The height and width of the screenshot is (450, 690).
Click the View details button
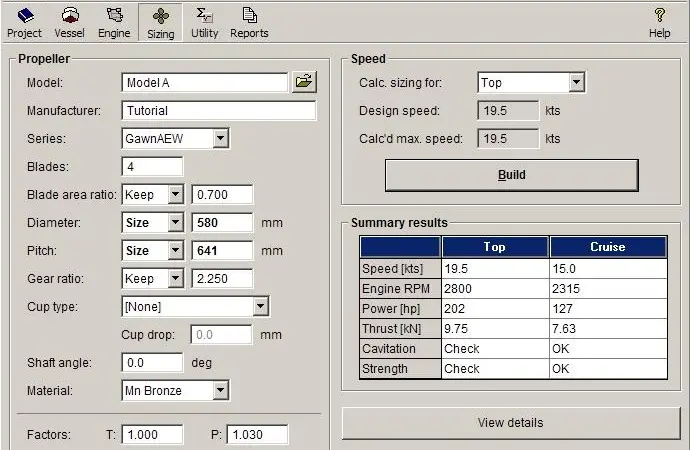click(x=511, y=423)
